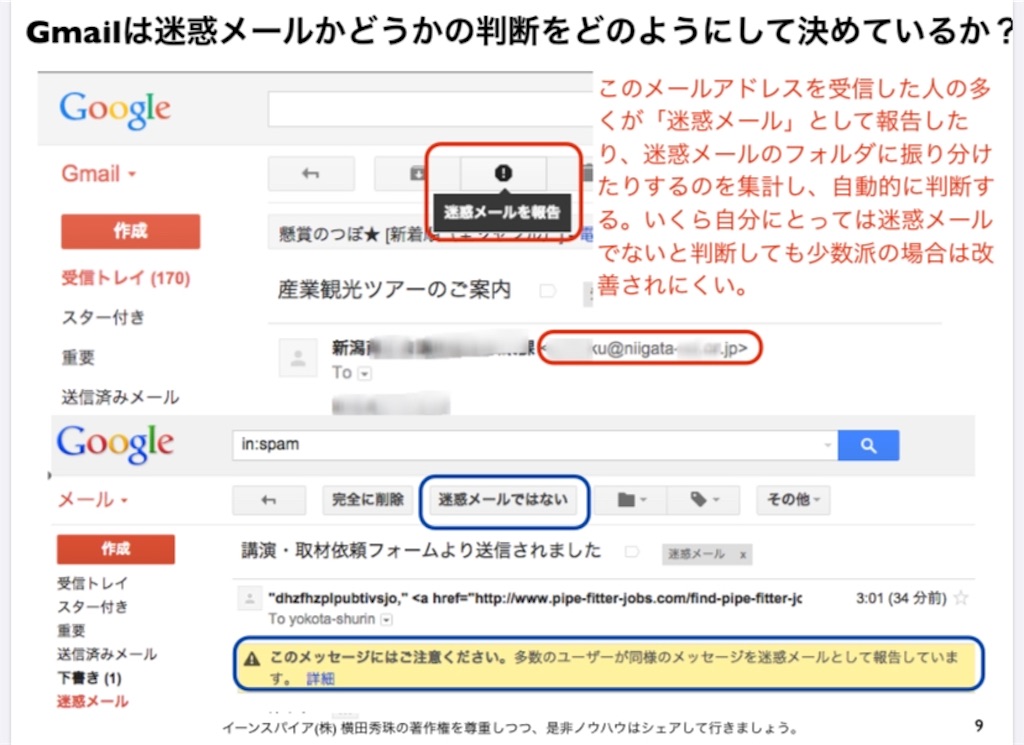
Task: Open 送信済みメール in upper sidebar
Action: coord(120,397)
